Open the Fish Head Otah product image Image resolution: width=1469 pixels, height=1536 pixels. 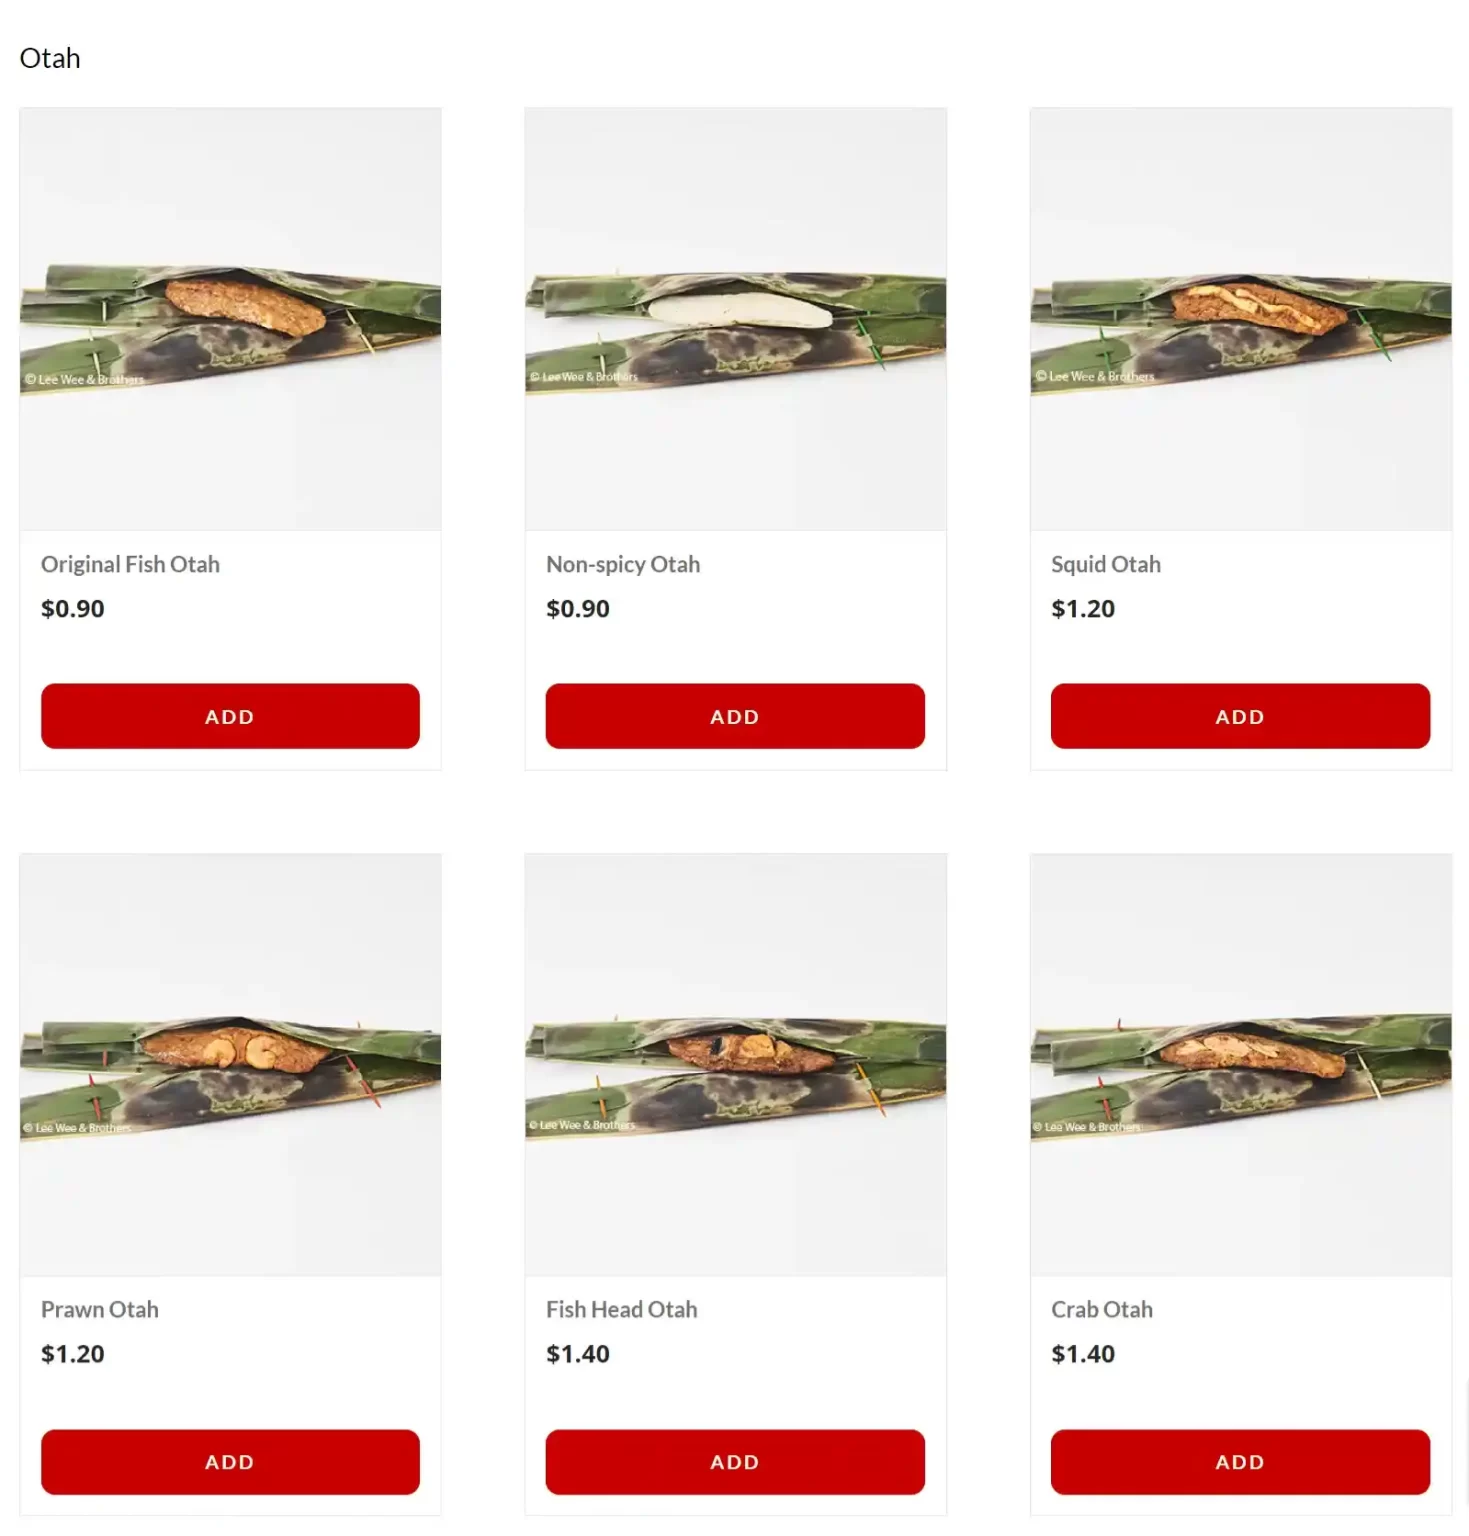tap(735, 1065)
